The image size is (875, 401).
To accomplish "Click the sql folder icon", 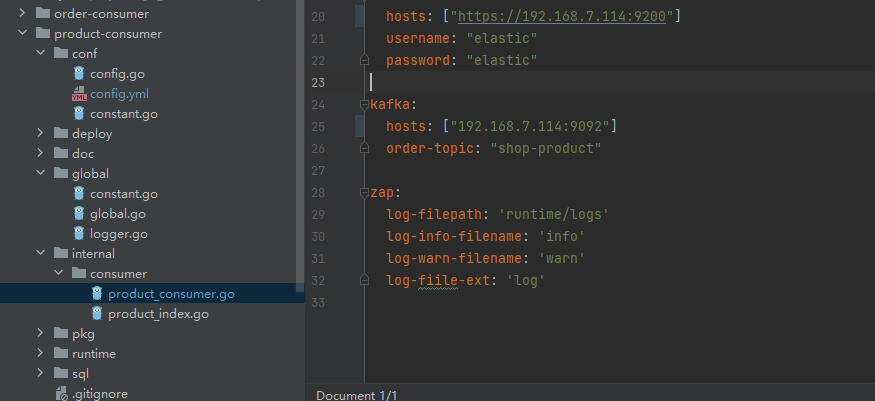I will pyautogui.click(x=61, y=374).
